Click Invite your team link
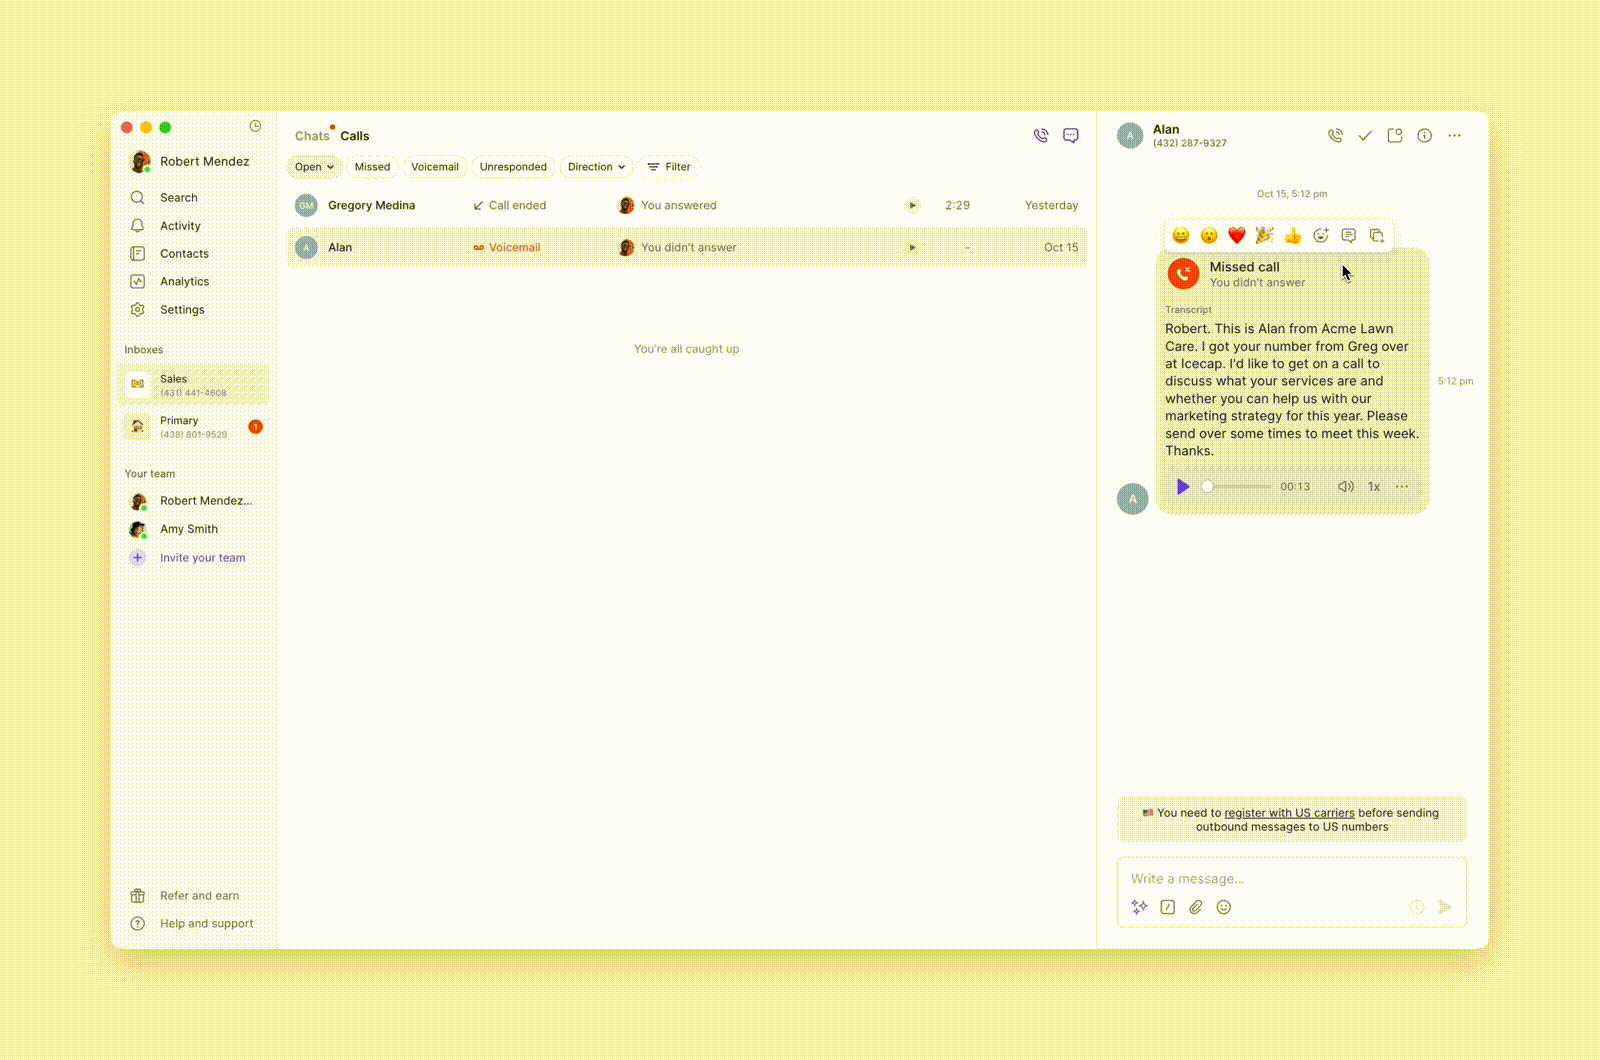Screen dimensions: 1600x1060 coord(202,558)
